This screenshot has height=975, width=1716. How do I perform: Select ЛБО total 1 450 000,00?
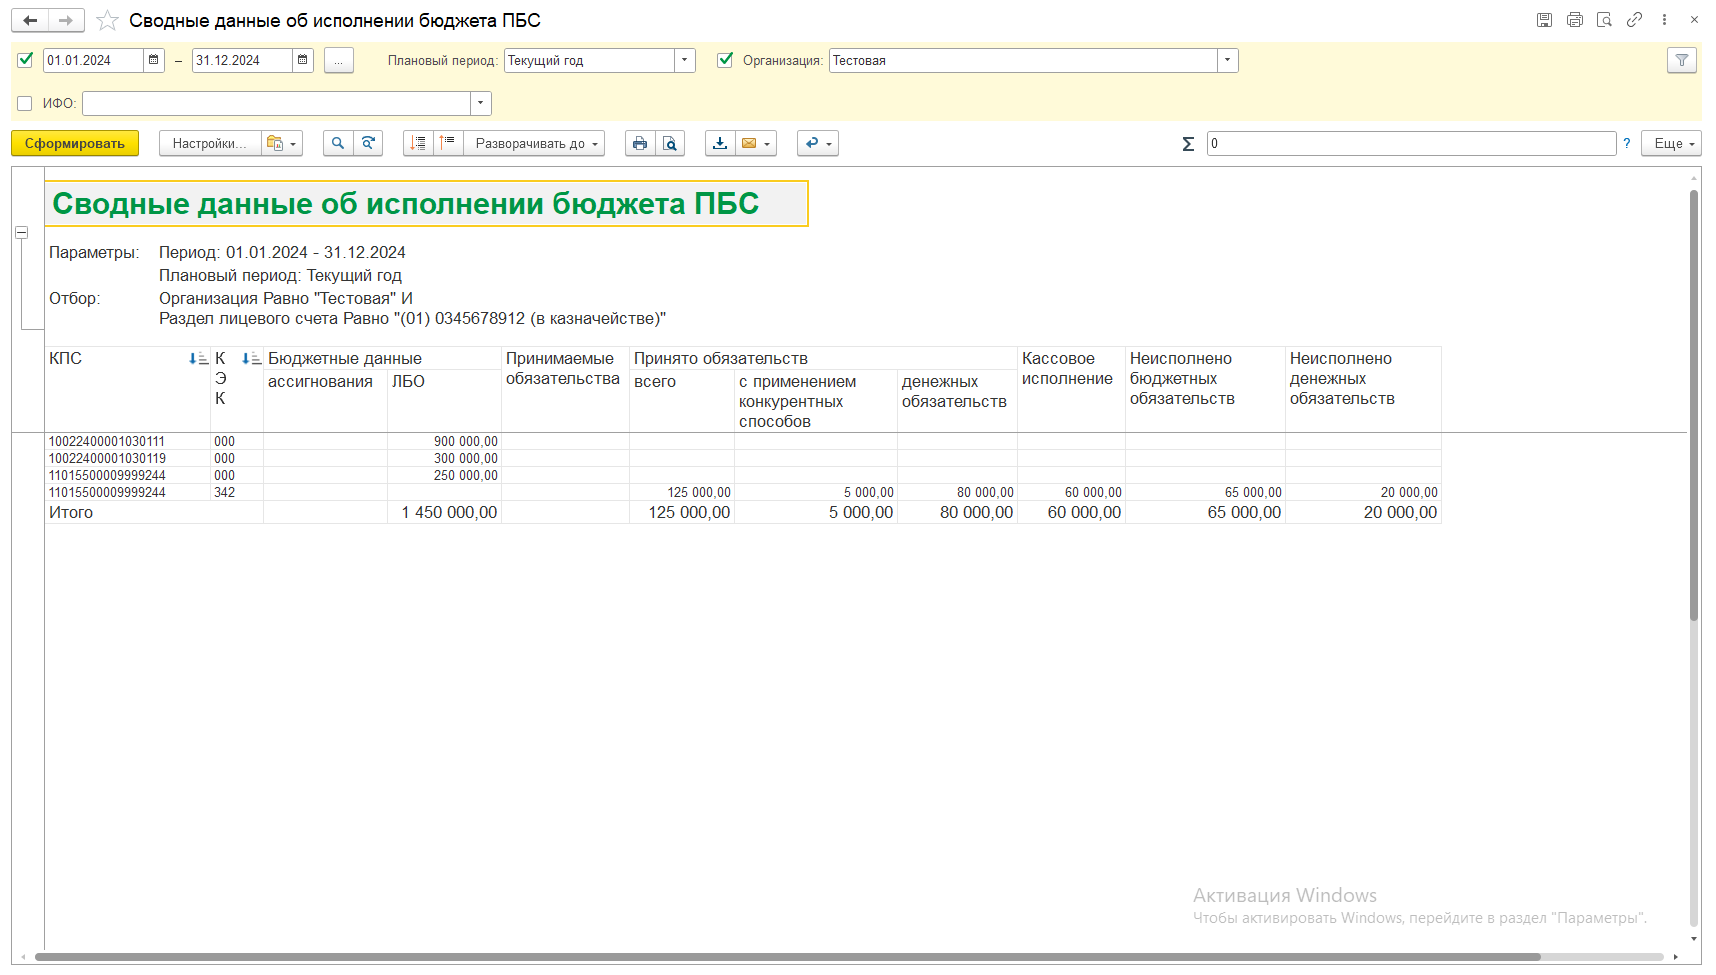click(x=444, y=512)
